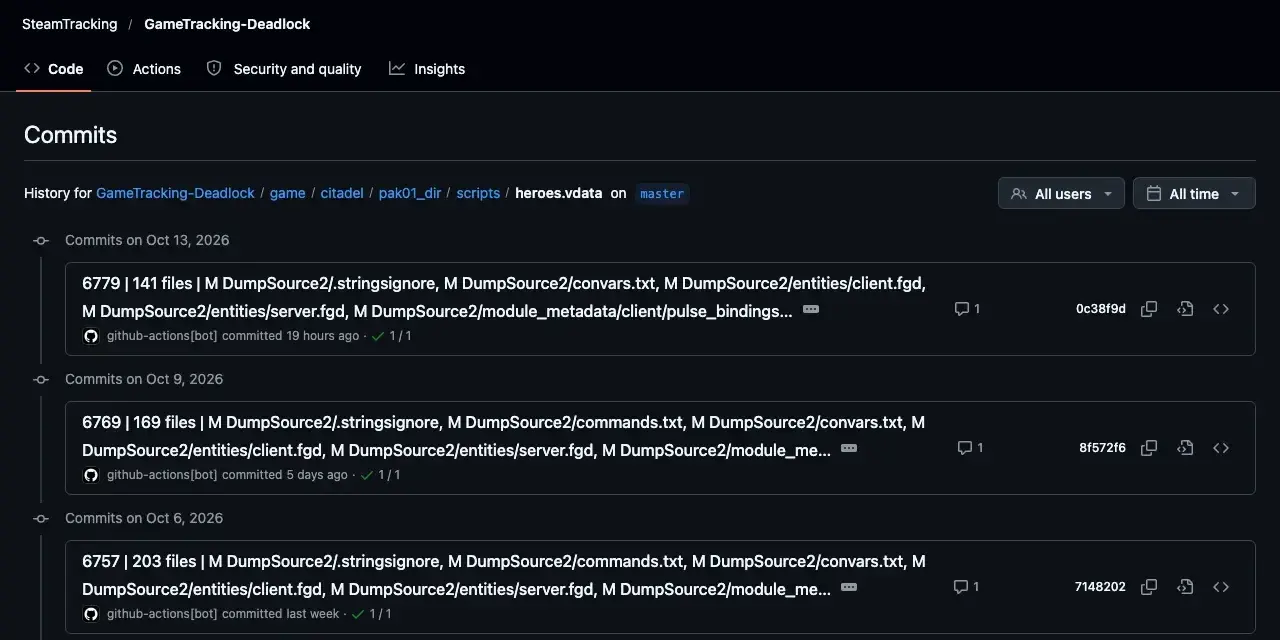The width and height of the screenshot is (1280, 640).
Task: Show check status for commit 7148202
Action: pos(371,614)
